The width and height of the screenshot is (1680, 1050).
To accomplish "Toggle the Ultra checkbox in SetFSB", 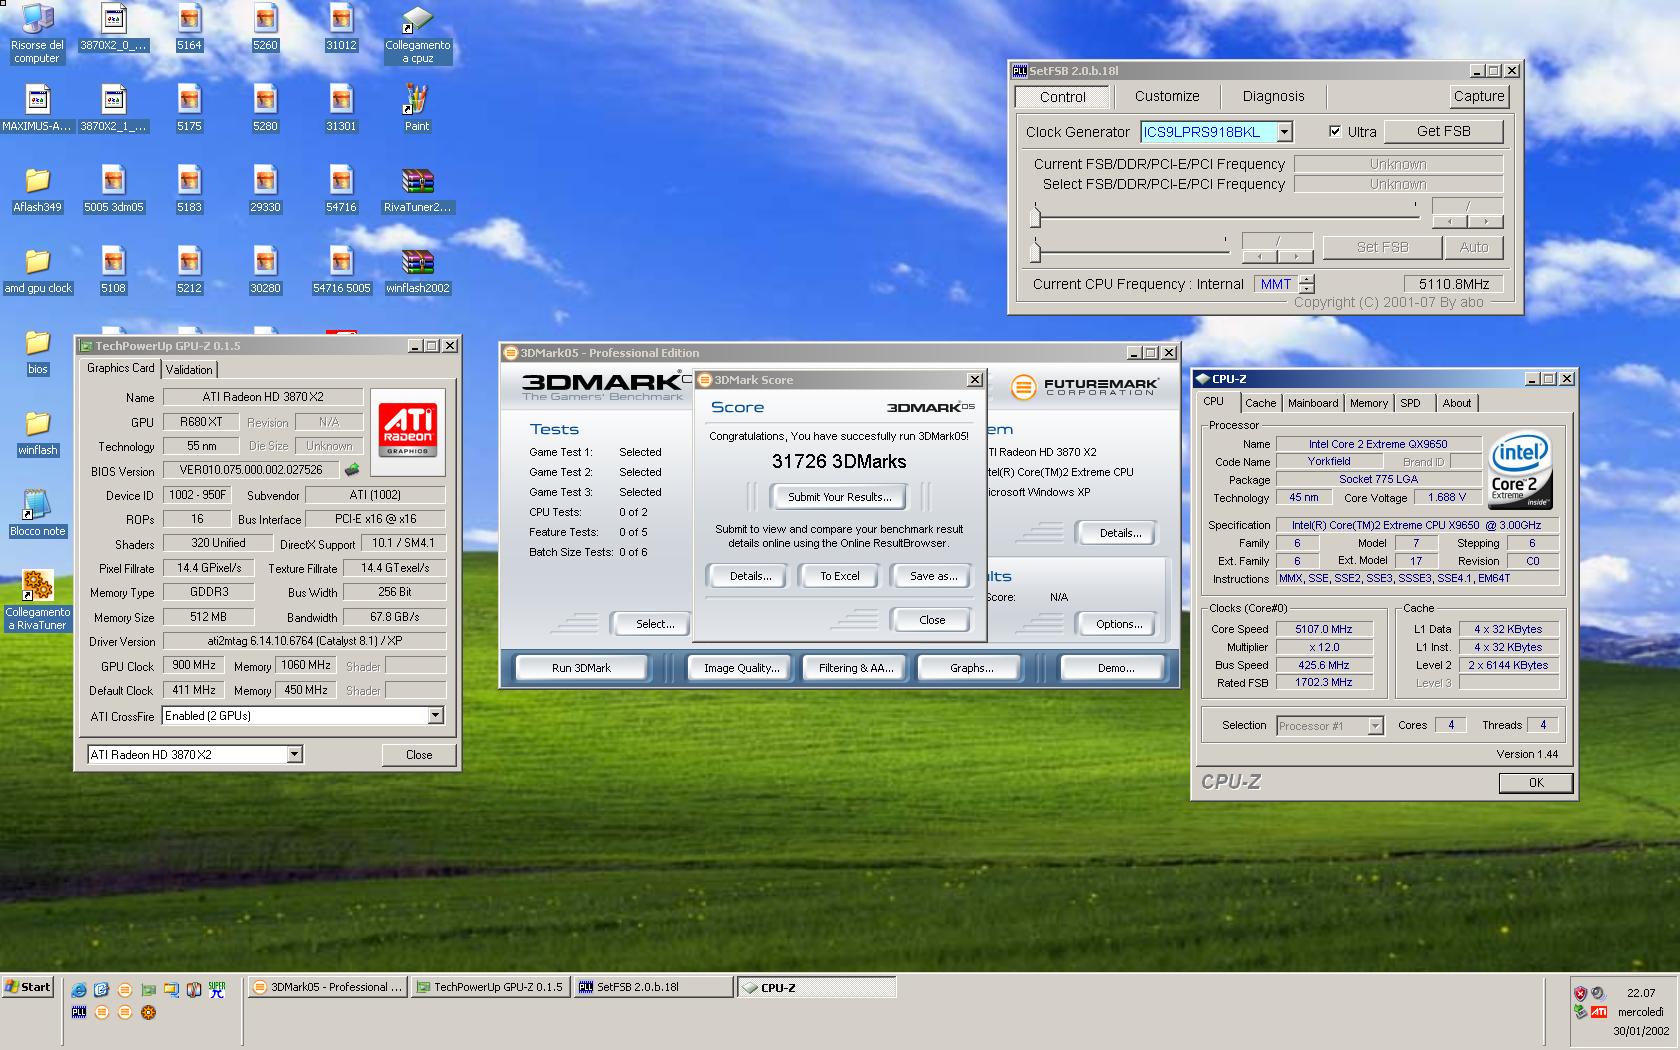I will [1334, 131].
